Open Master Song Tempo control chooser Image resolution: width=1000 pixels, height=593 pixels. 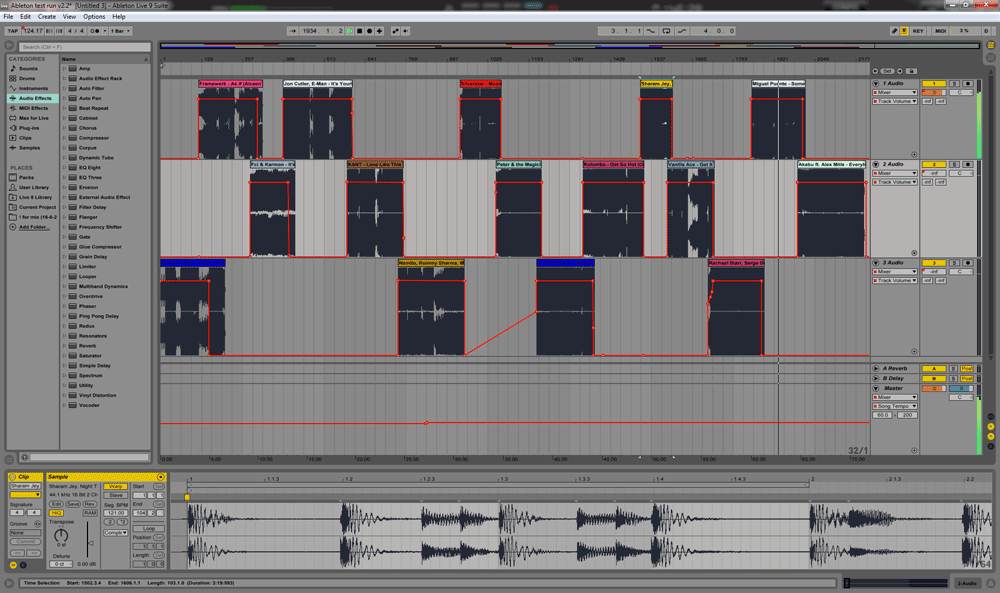tap(895, 406)
